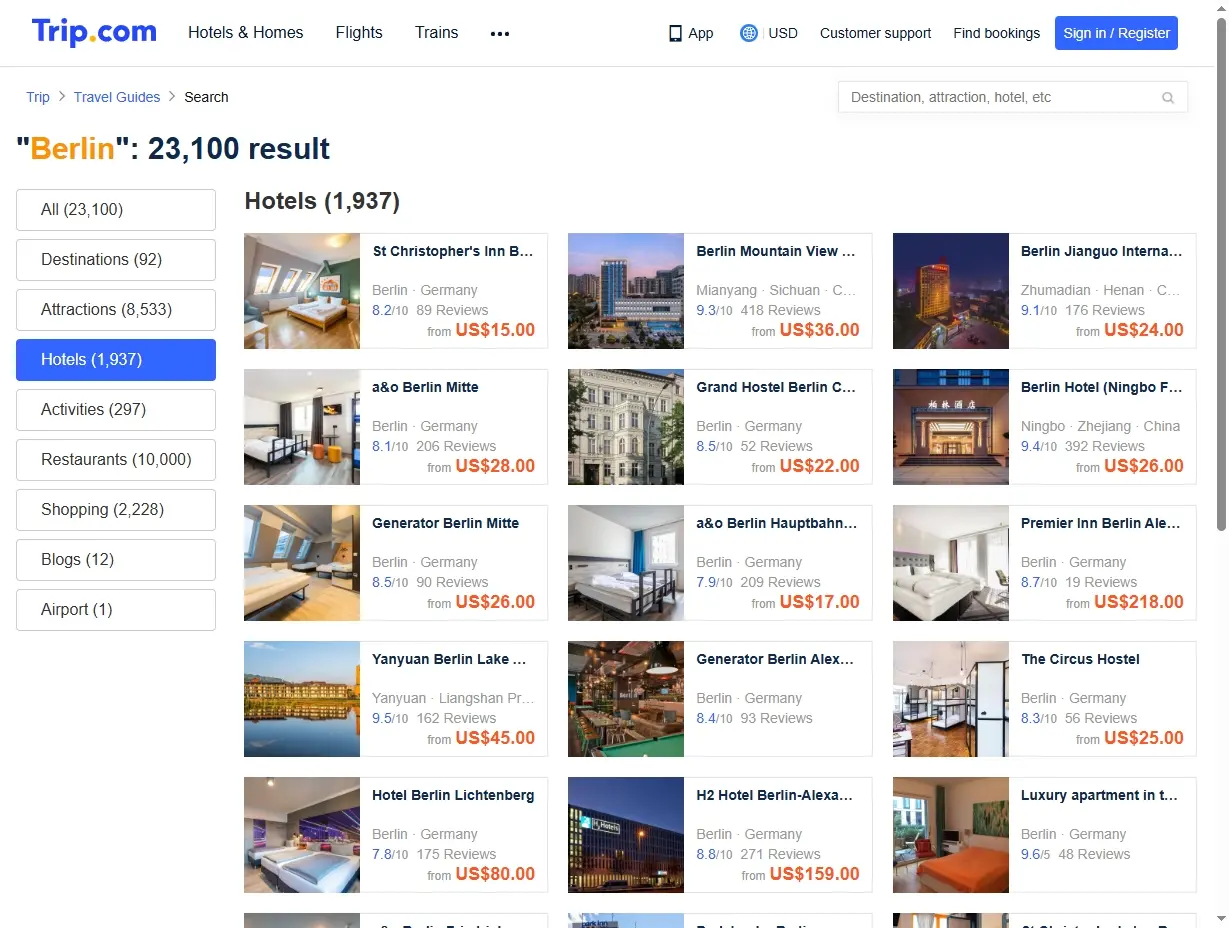Click Premier Inn US$218.00 price
This screenshot has height=928, width=1229.
[x=1139, y=602]
